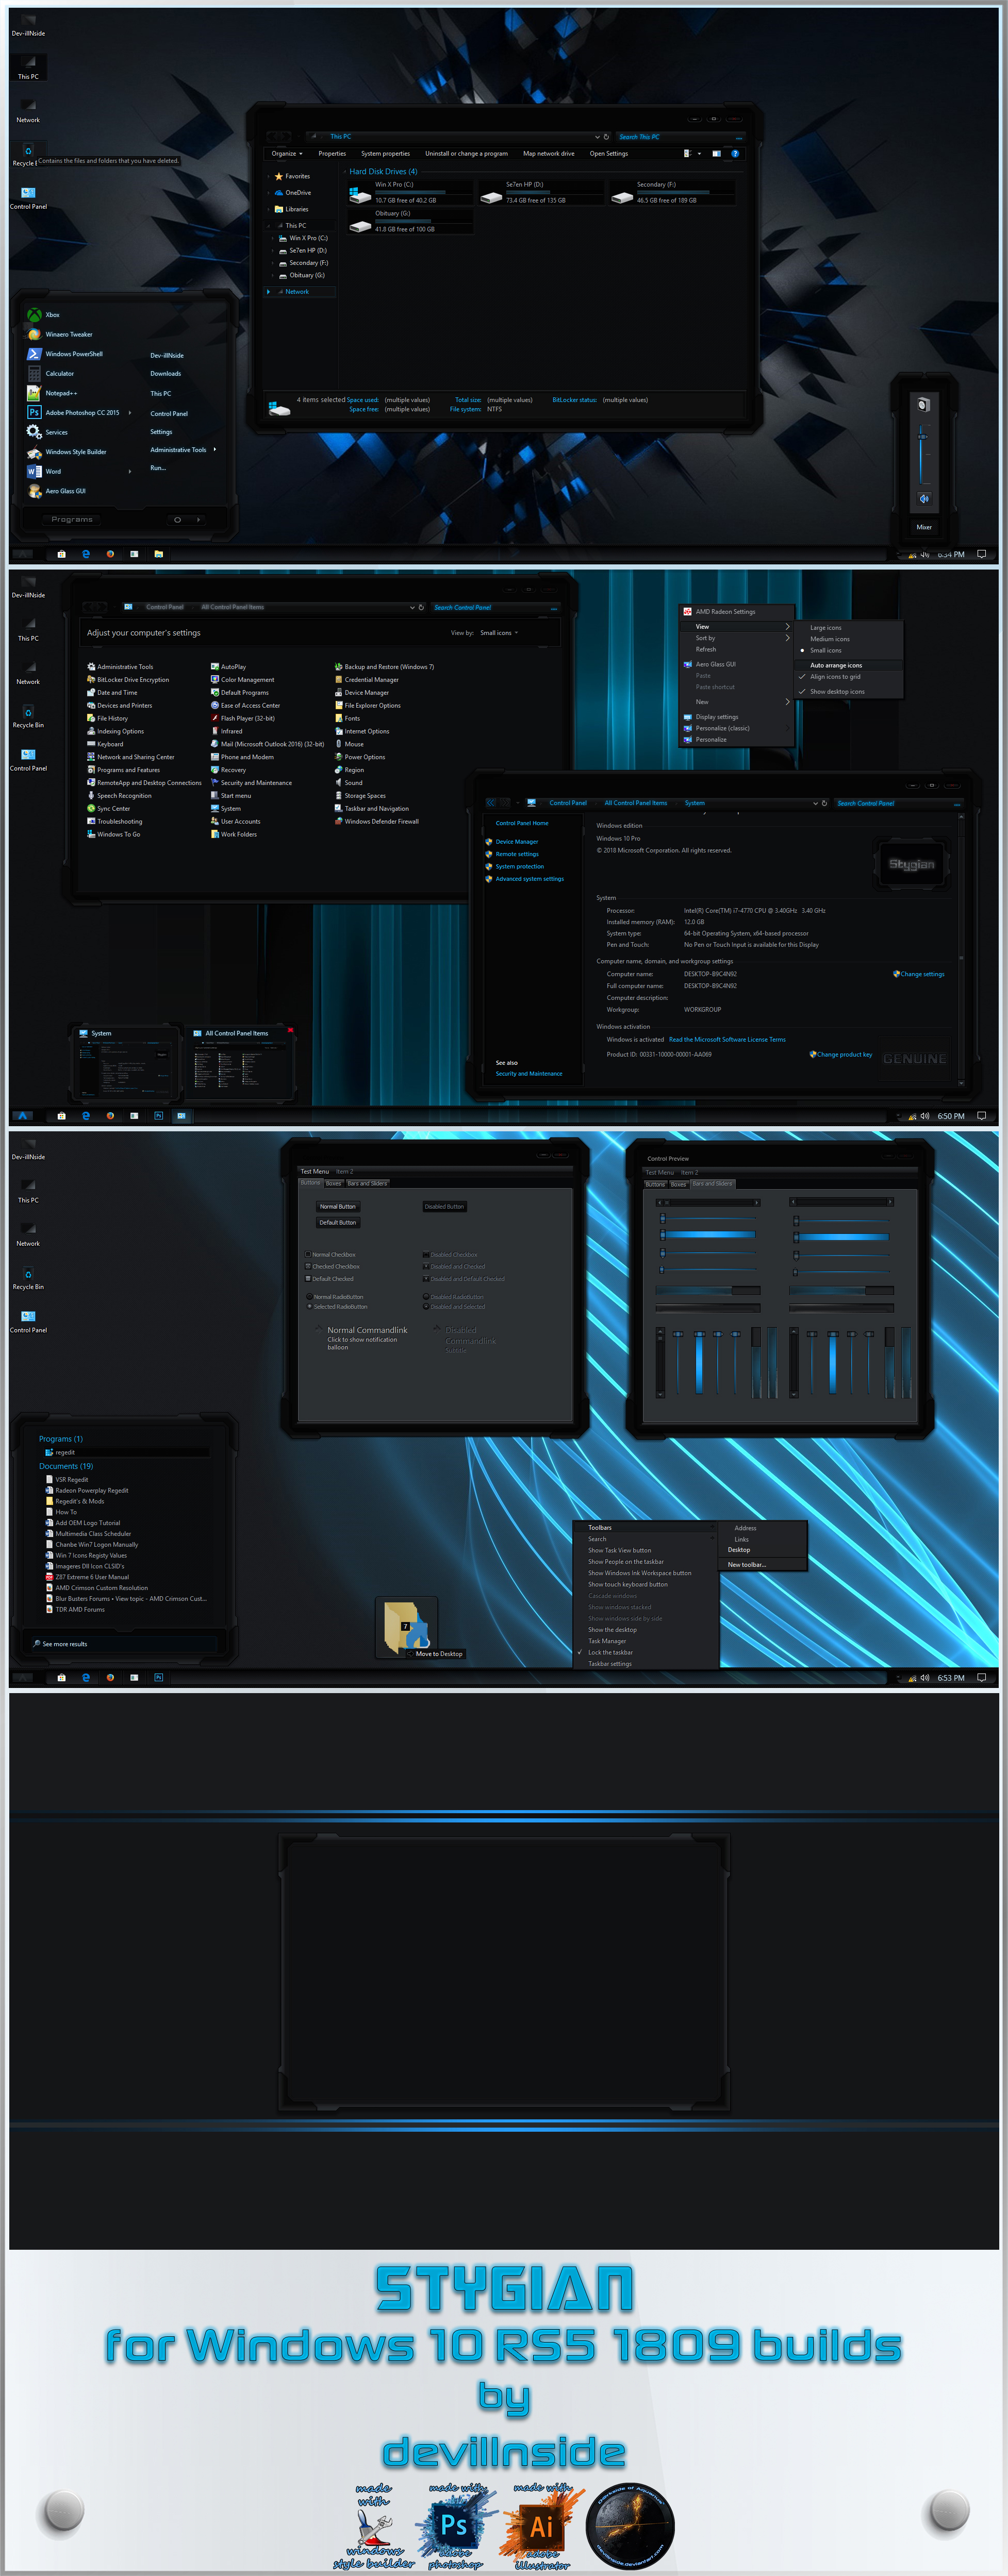
Task: Click the volume slider in the flyout
Action: tap(922, 455)
